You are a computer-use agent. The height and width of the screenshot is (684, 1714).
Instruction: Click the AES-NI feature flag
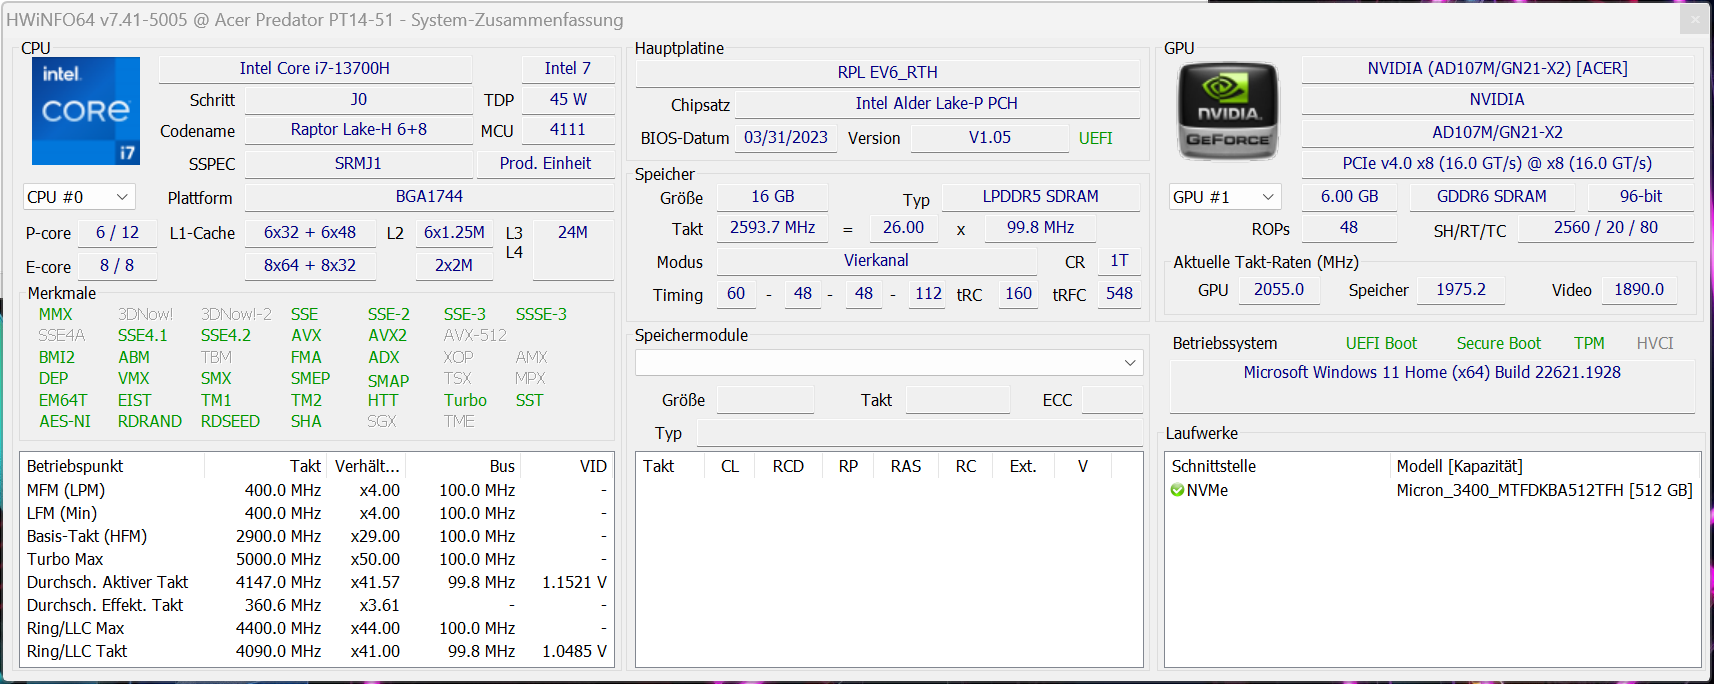65,421
